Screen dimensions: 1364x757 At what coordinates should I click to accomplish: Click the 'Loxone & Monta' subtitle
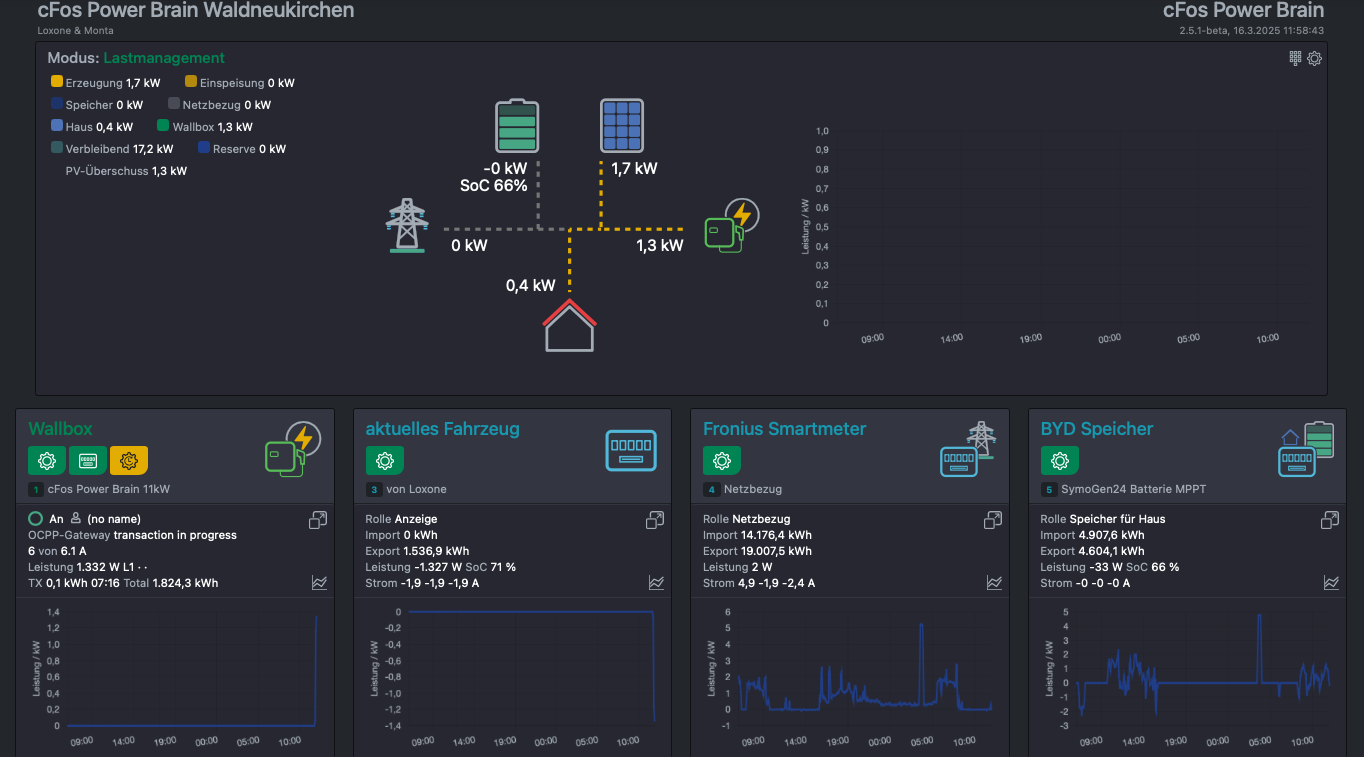pyautogui.click(x=76, y=31)
